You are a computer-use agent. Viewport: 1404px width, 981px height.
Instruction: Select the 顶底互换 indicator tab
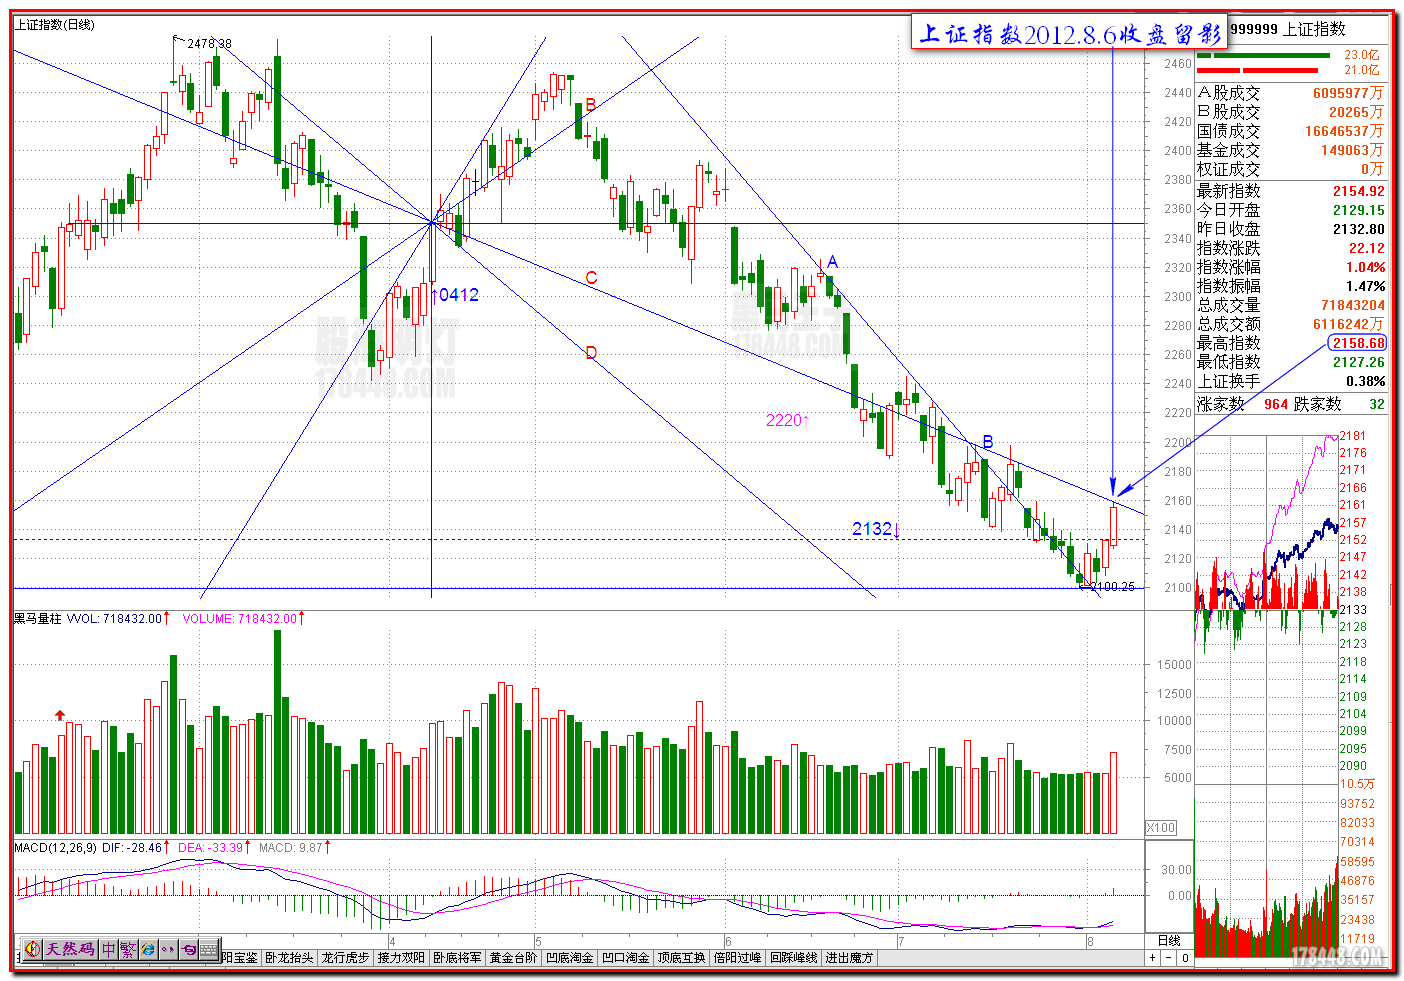(681, 958)
